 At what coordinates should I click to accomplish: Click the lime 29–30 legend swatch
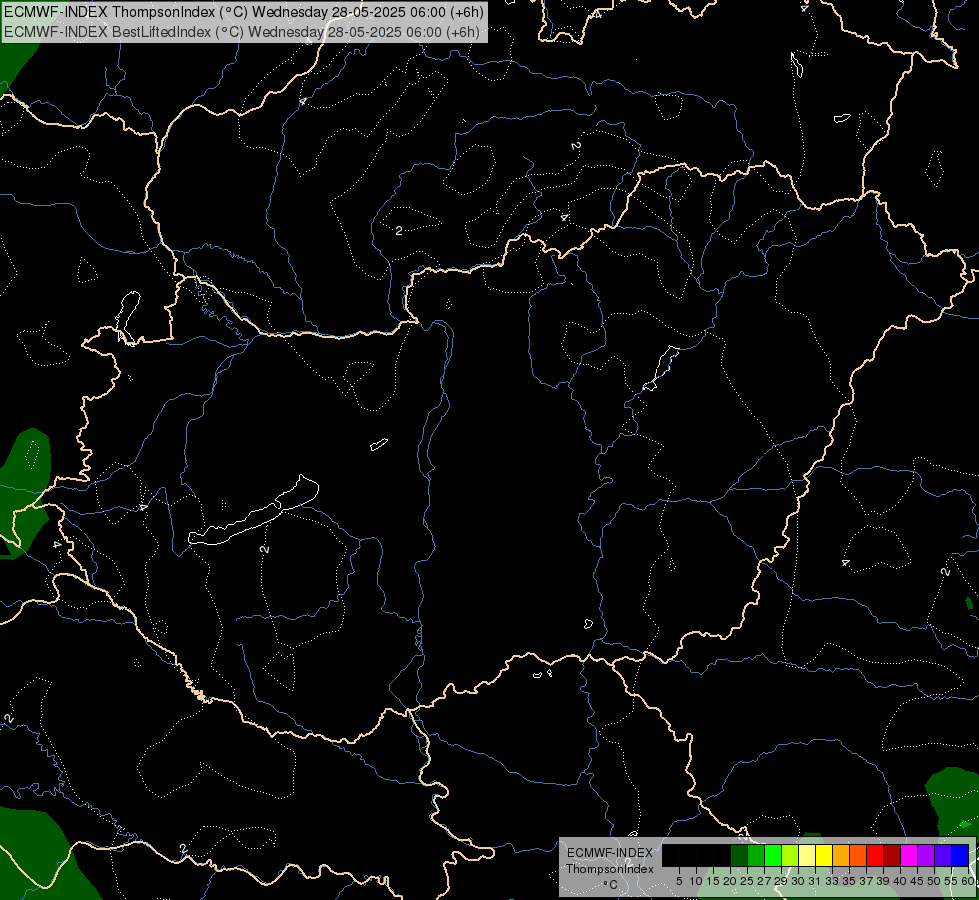pyautogui.click(x=790, y=855)
